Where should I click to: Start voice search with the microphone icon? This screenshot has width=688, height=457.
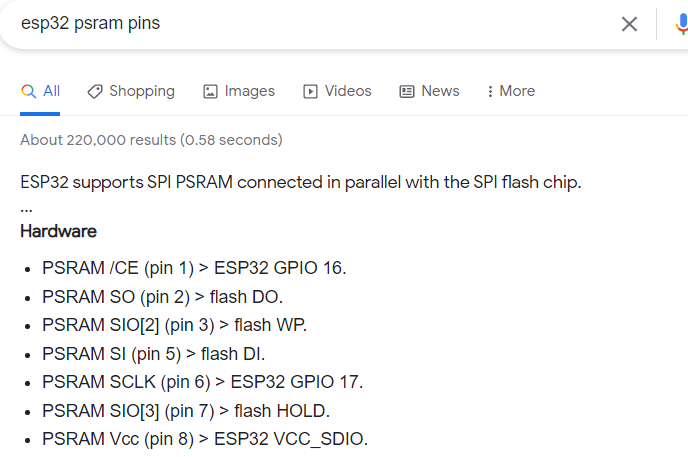coord(682,24)
